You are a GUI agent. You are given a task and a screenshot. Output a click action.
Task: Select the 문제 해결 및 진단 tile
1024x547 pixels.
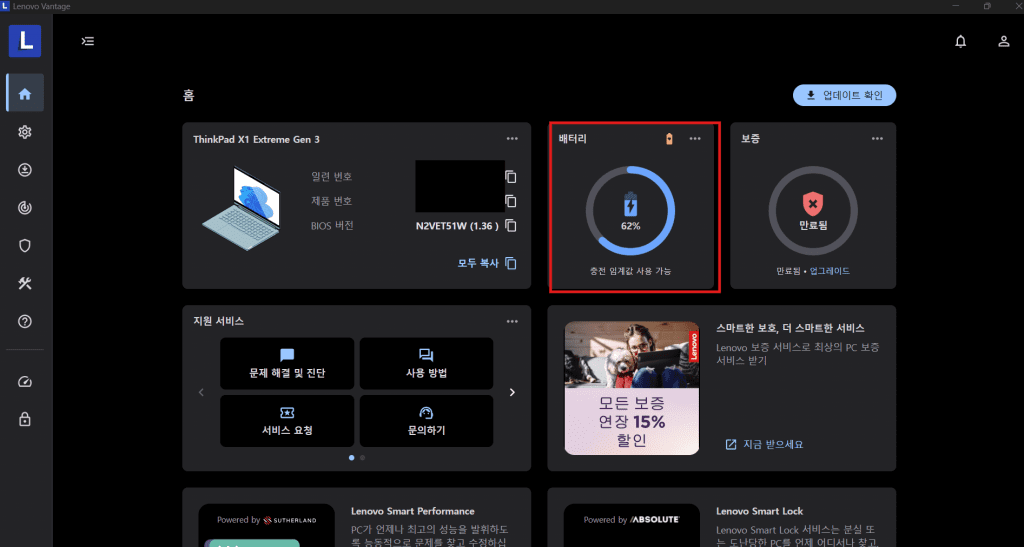pos(287,364)
